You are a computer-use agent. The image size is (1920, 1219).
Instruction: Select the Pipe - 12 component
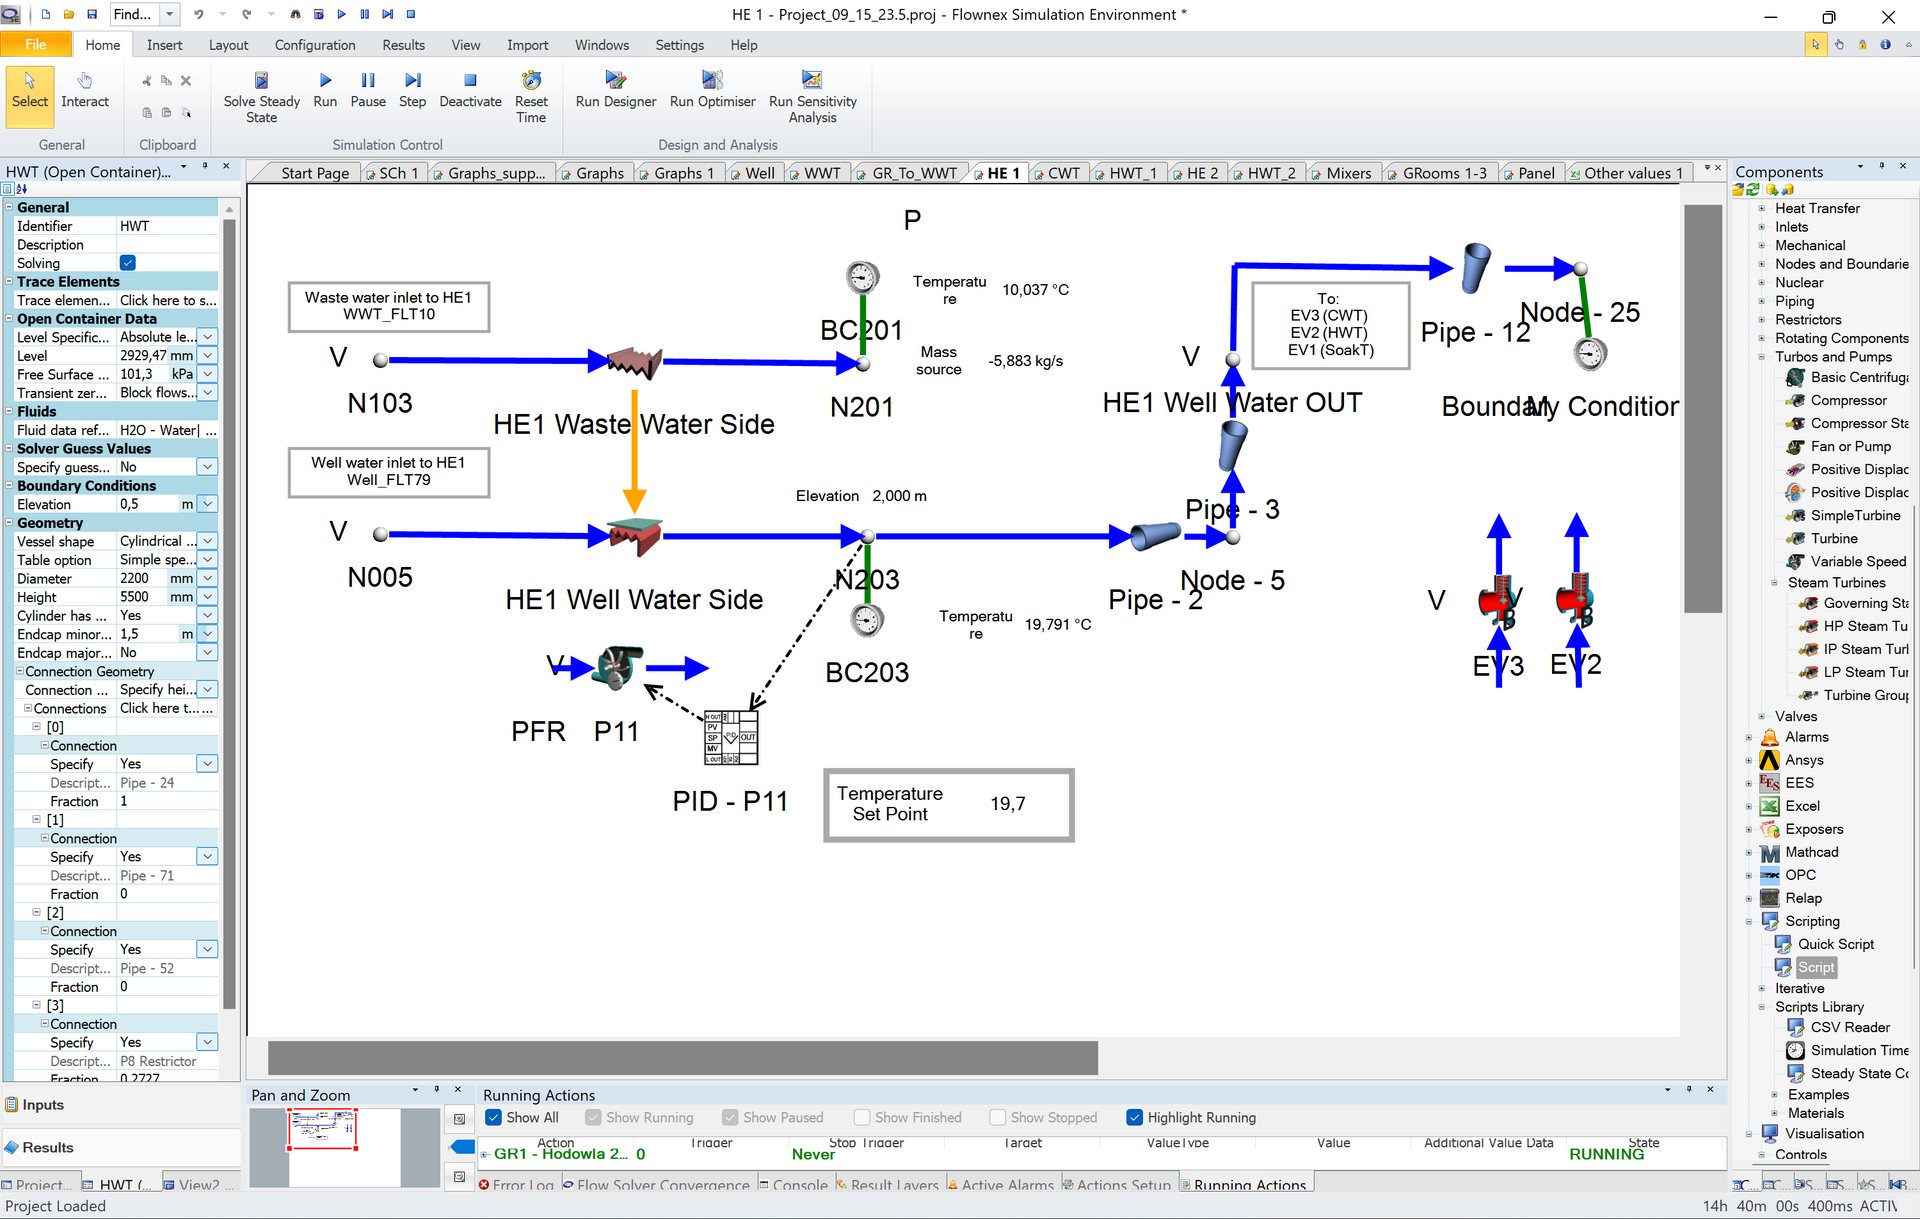click(1476, 268)
